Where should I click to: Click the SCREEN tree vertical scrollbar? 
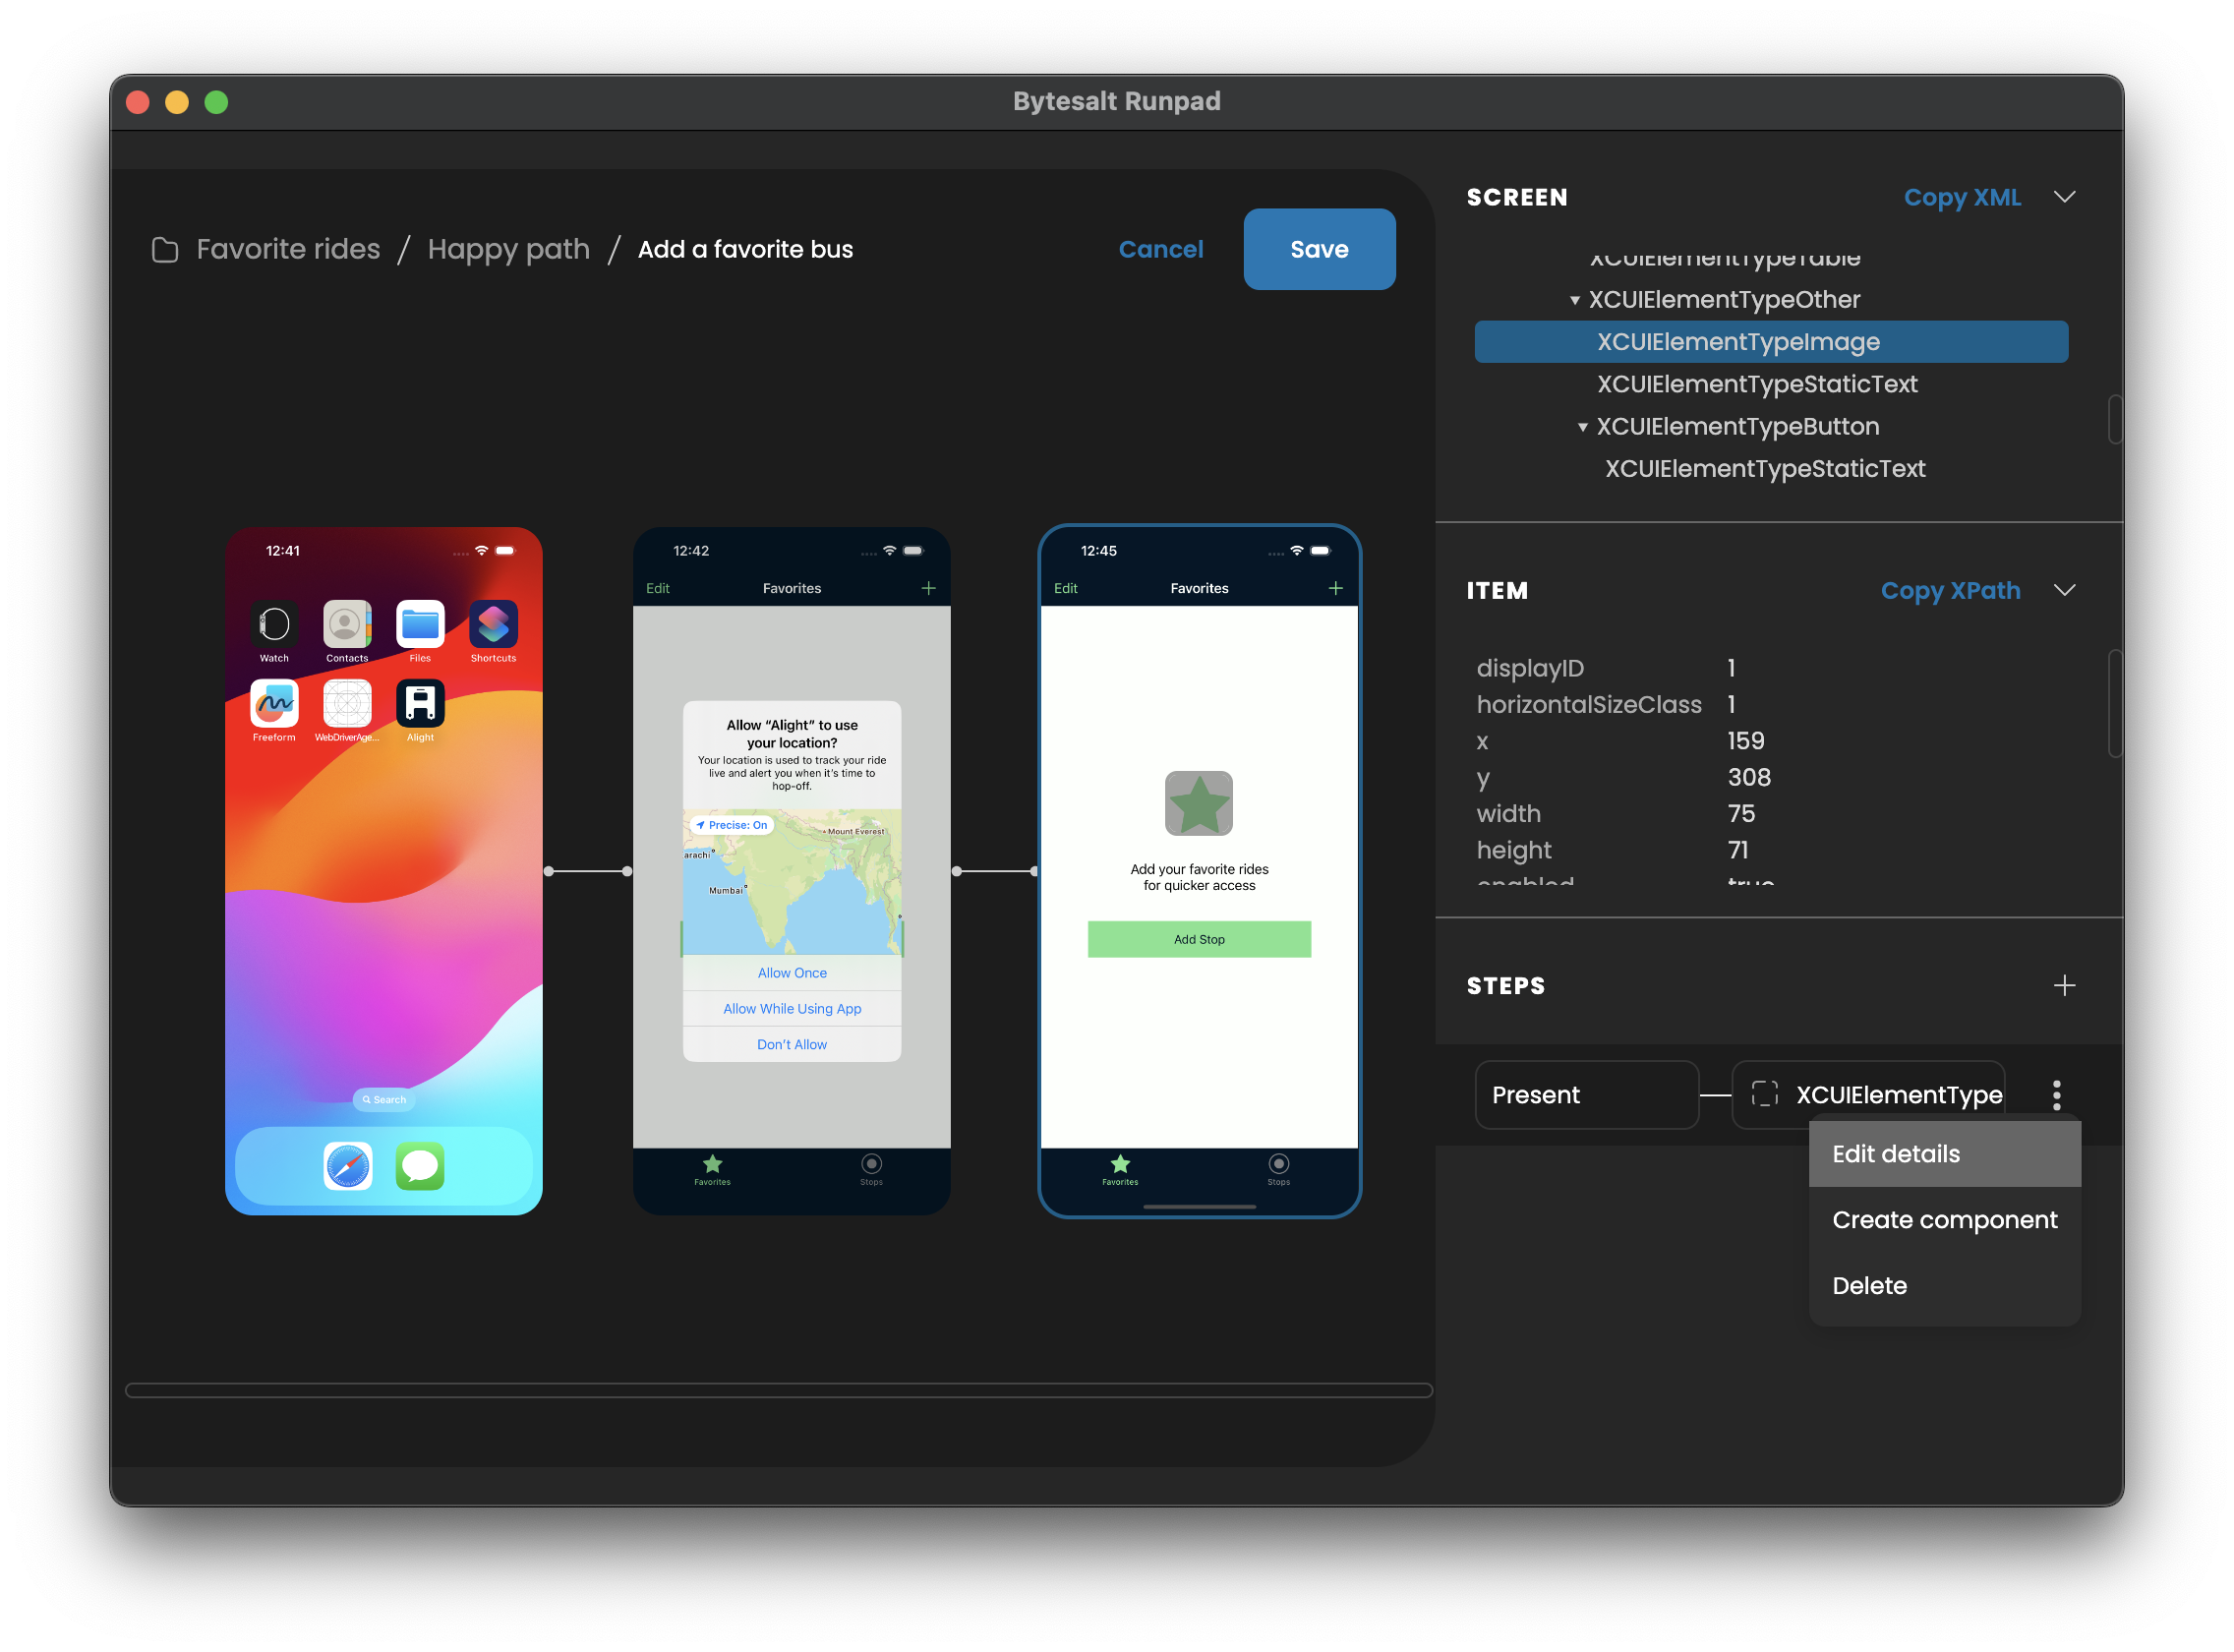(x=2114, y=420)
